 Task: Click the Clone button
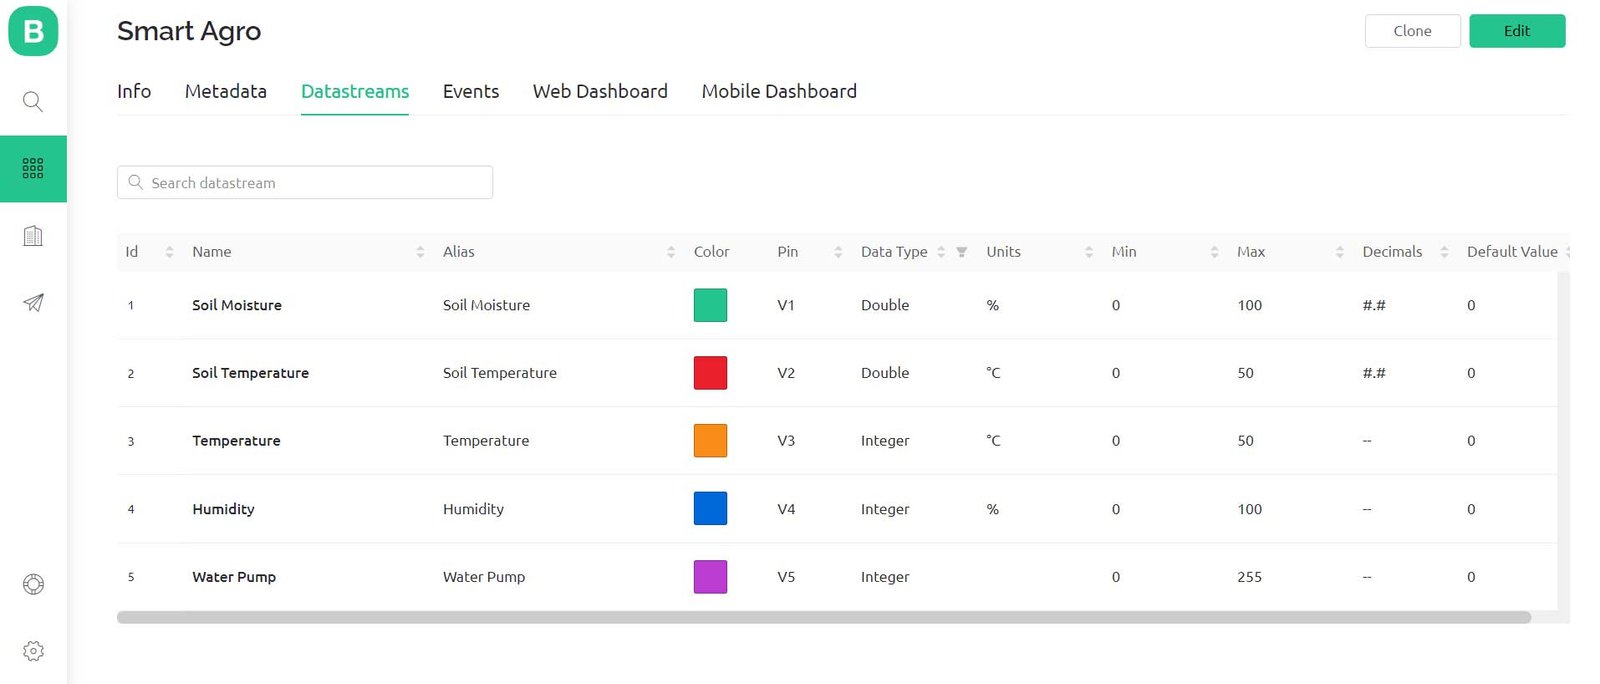(1412, 31)
